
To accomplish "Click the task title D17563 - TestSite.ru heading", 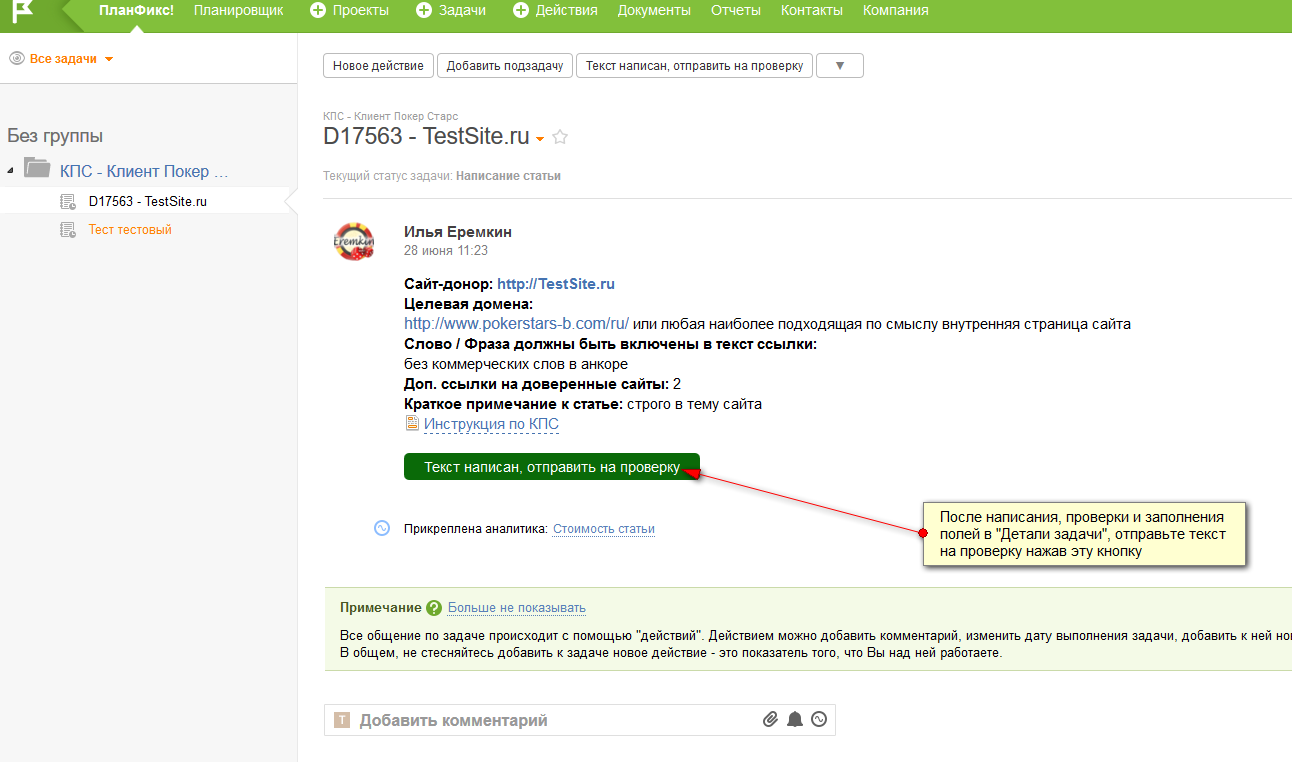I will pos(426,137).
